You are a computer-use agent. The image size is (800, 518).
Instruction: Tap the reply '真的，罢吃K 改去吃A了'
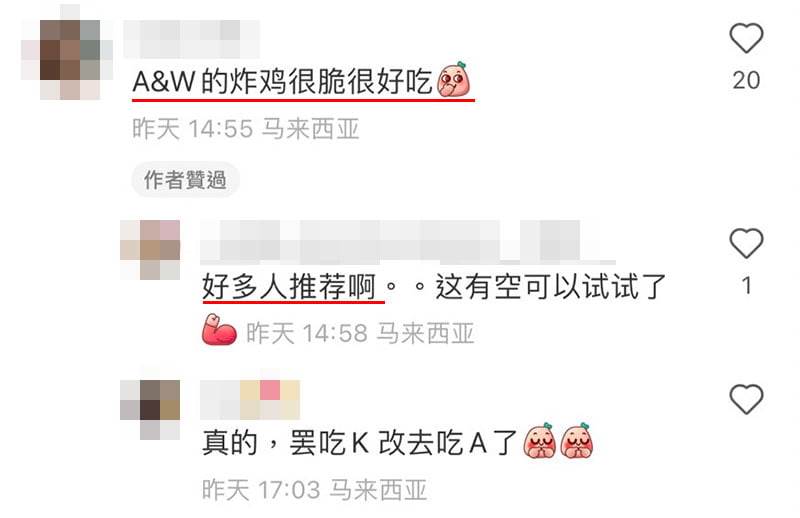click(360, 442)
